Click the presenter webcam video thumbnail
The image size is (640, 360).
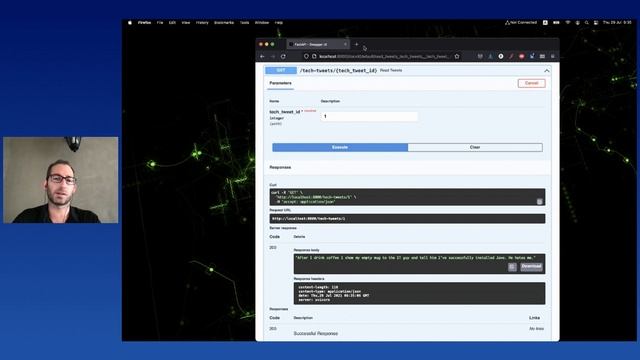click(x=61, y=180)
